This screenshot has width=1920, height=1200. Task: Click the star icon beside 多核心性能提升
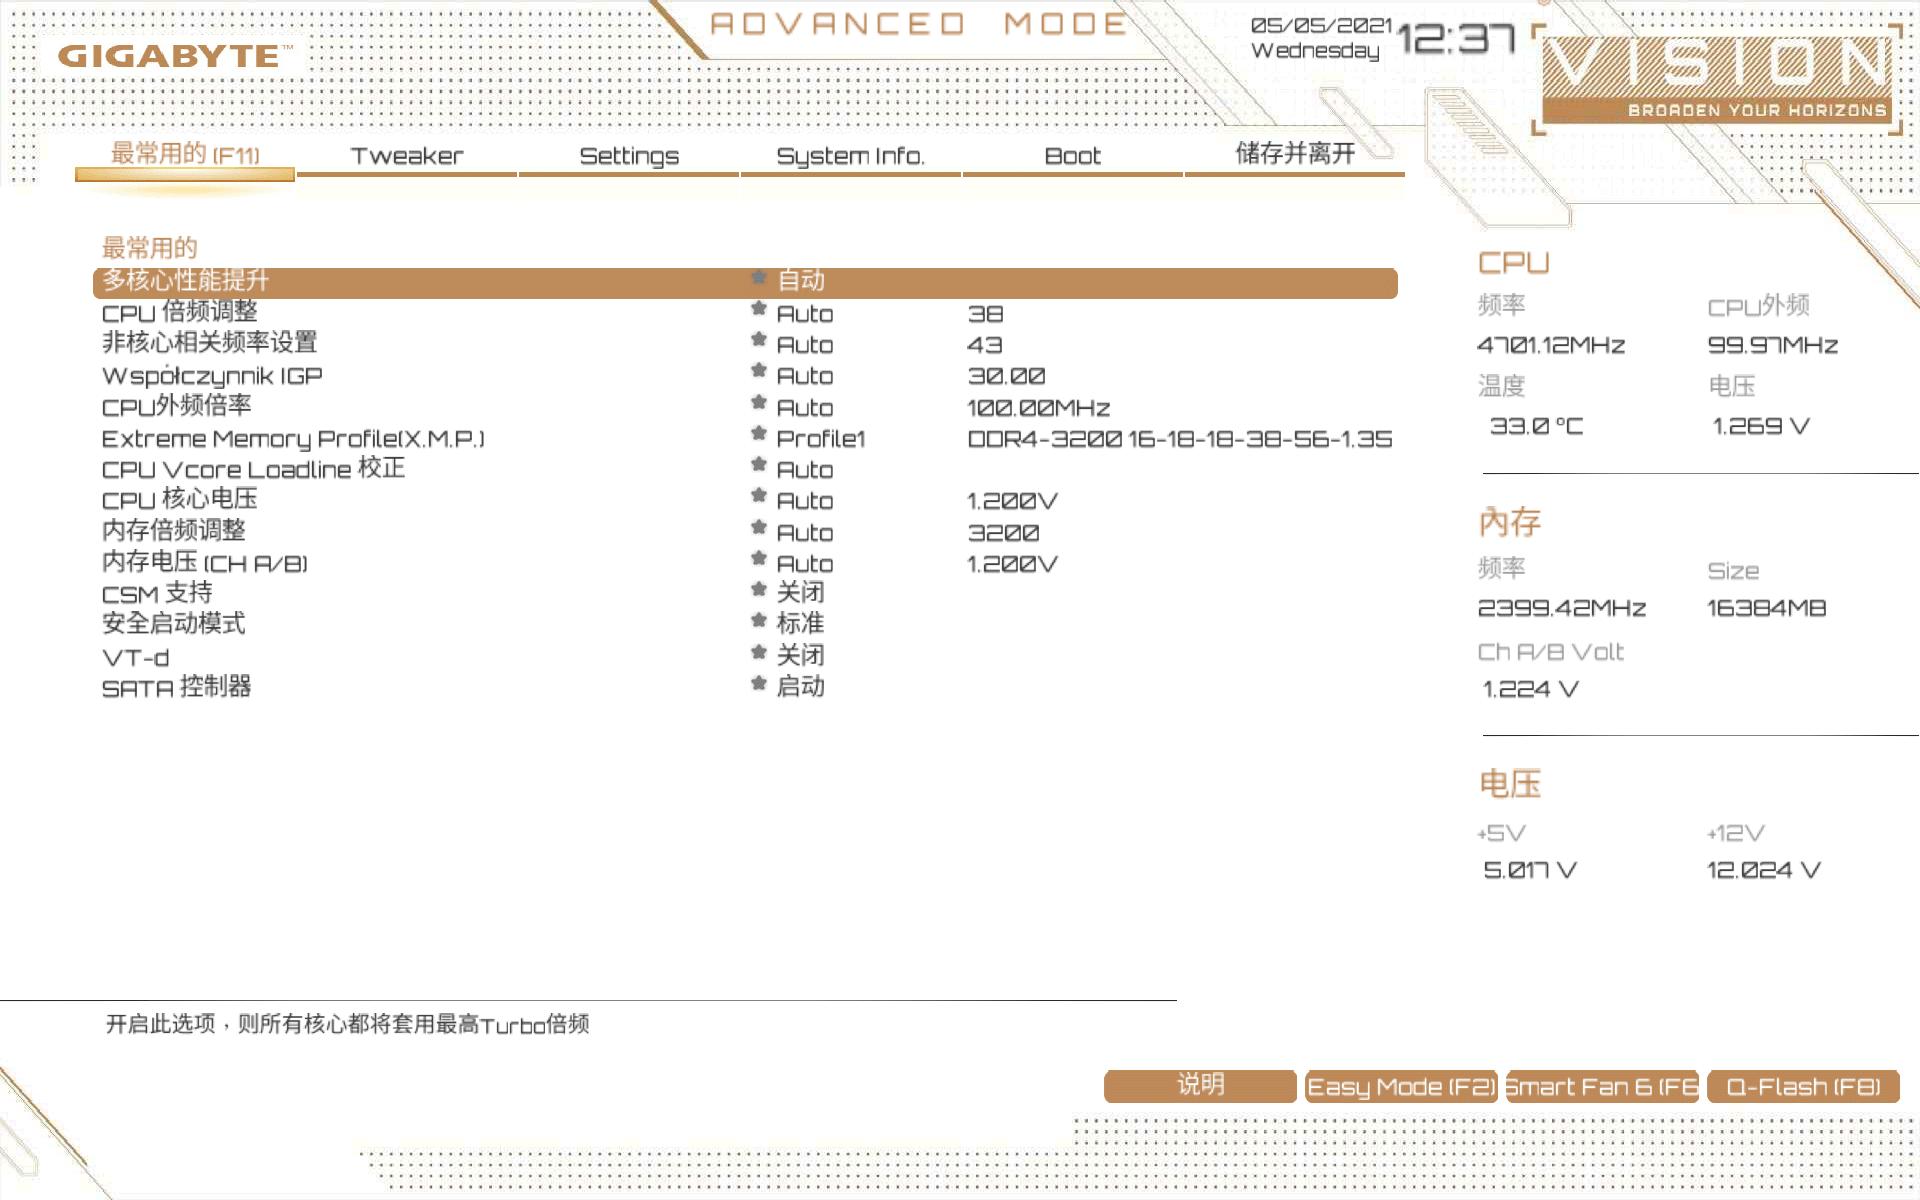pos(759,278)
